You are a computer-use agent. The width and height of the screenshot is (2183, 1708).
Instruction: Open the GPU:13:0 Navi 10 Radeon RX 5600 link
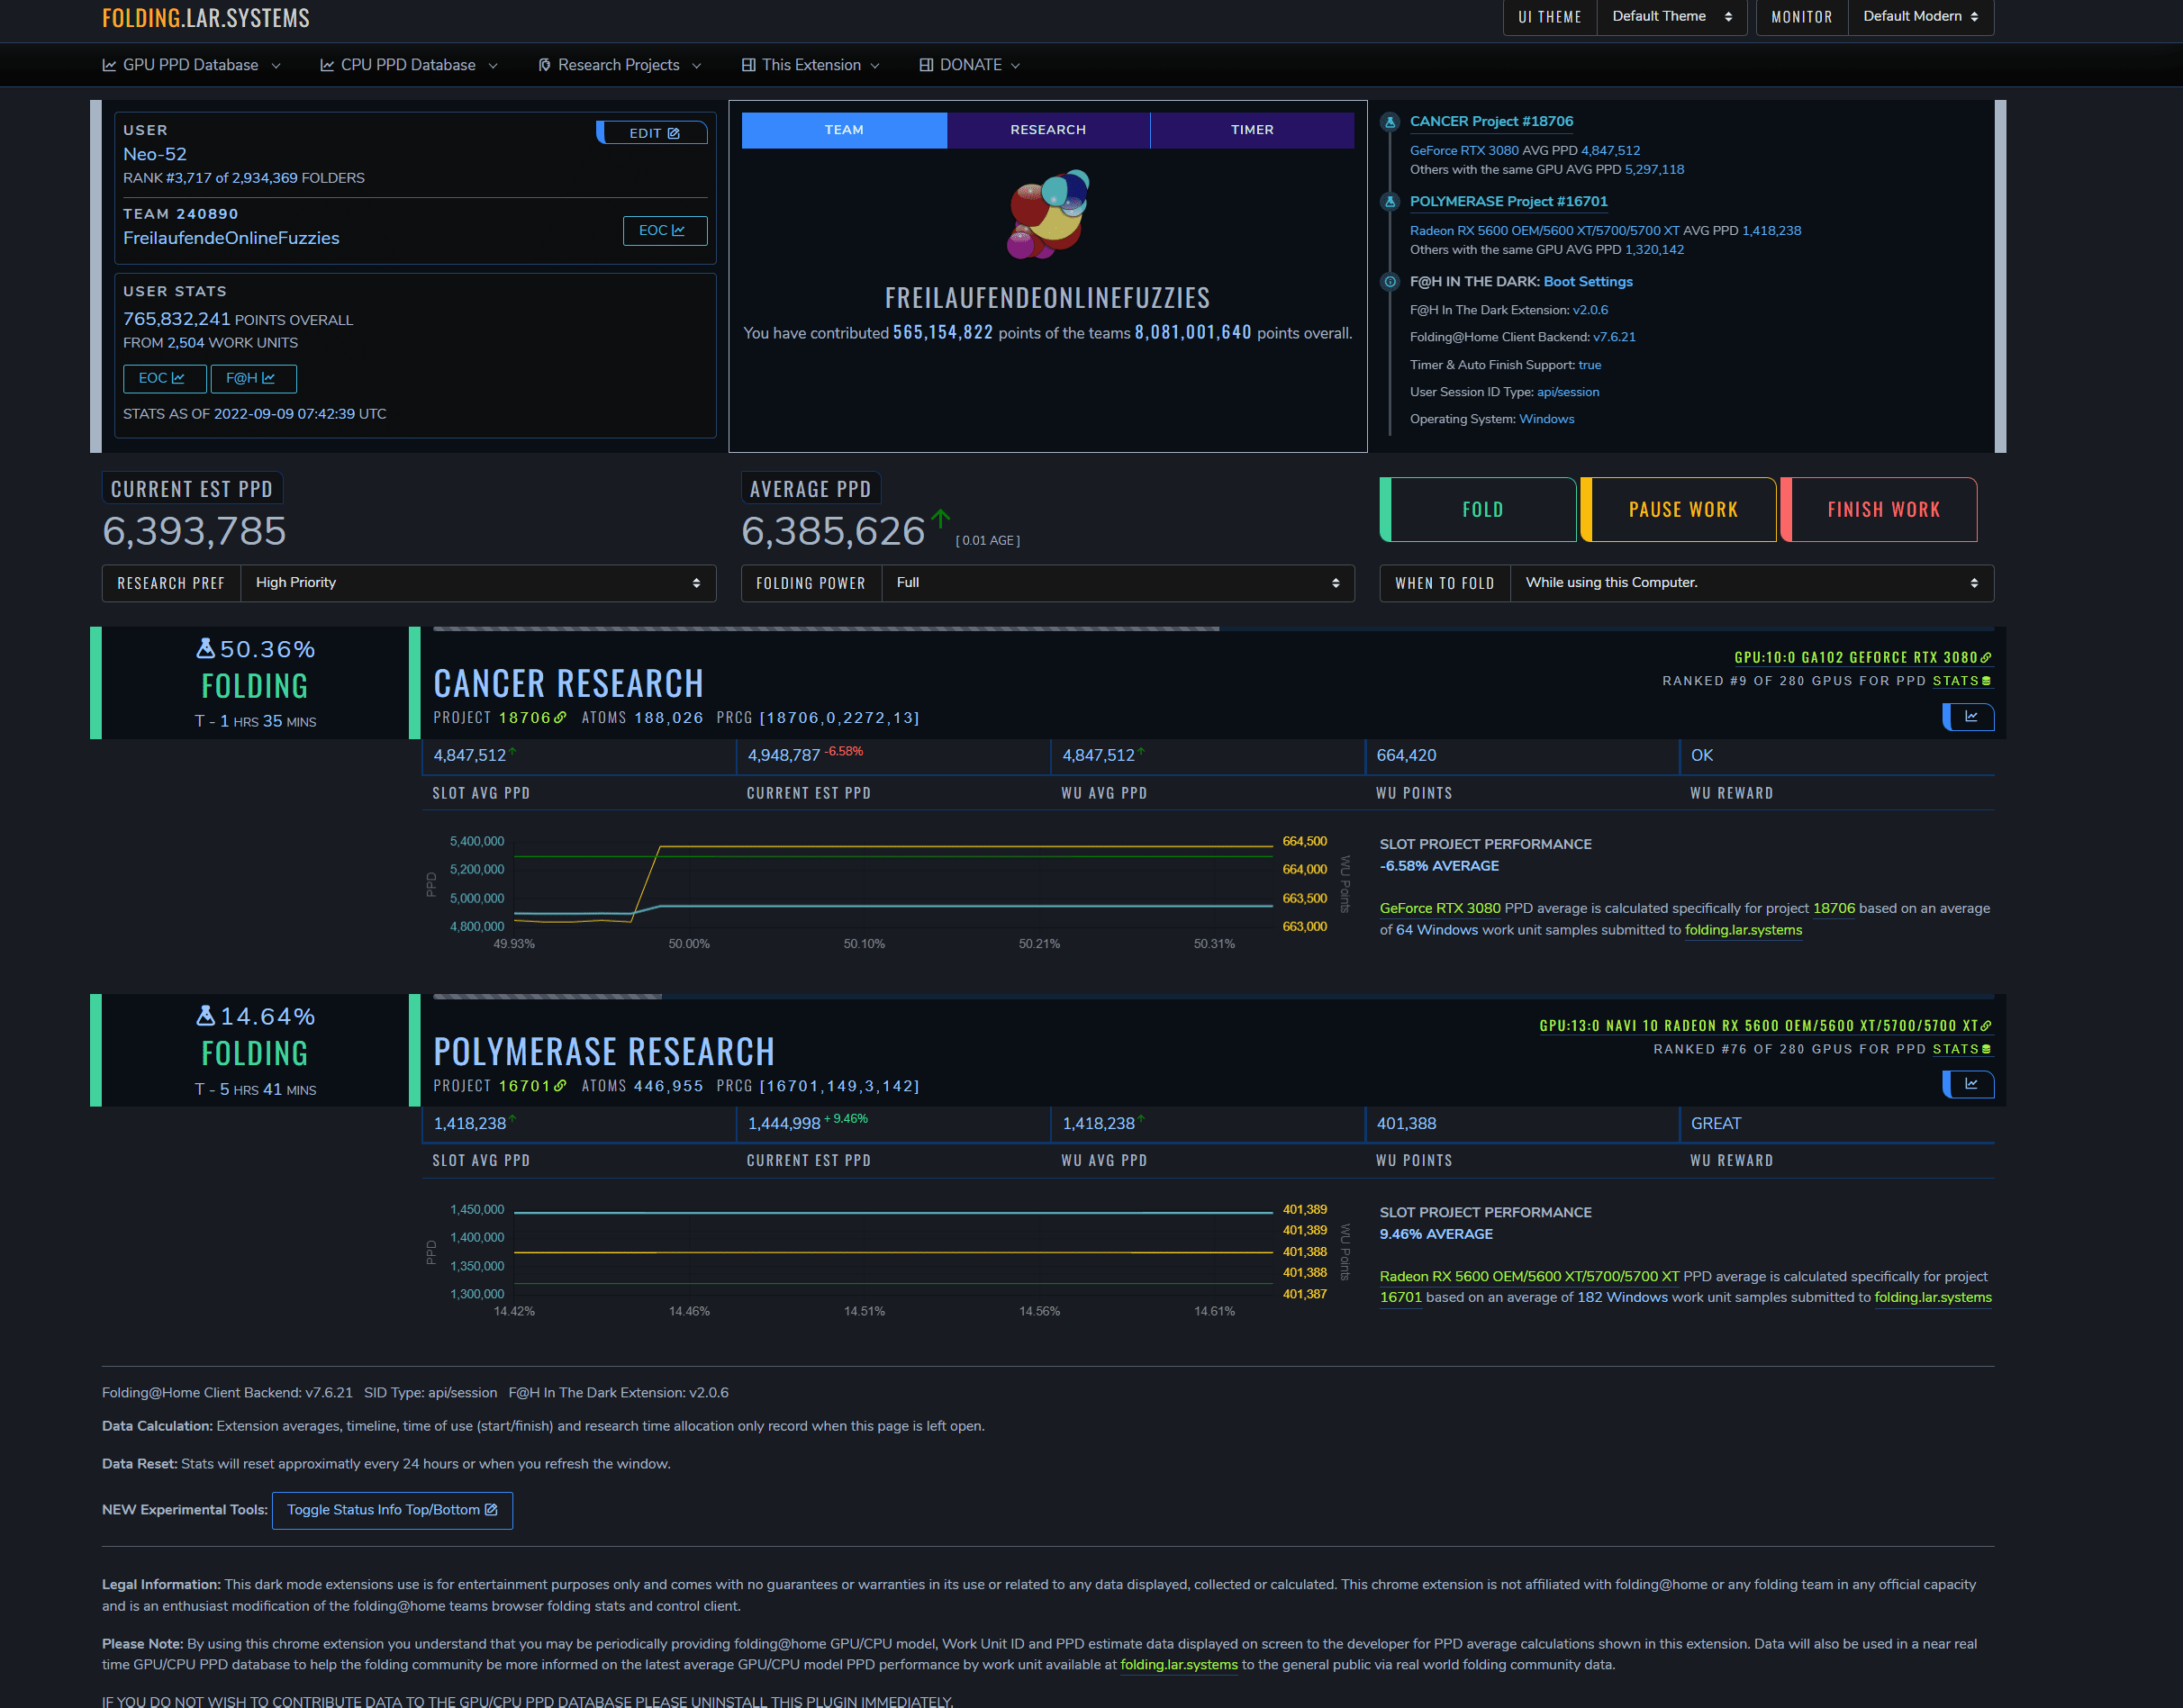(1765, 1025)
